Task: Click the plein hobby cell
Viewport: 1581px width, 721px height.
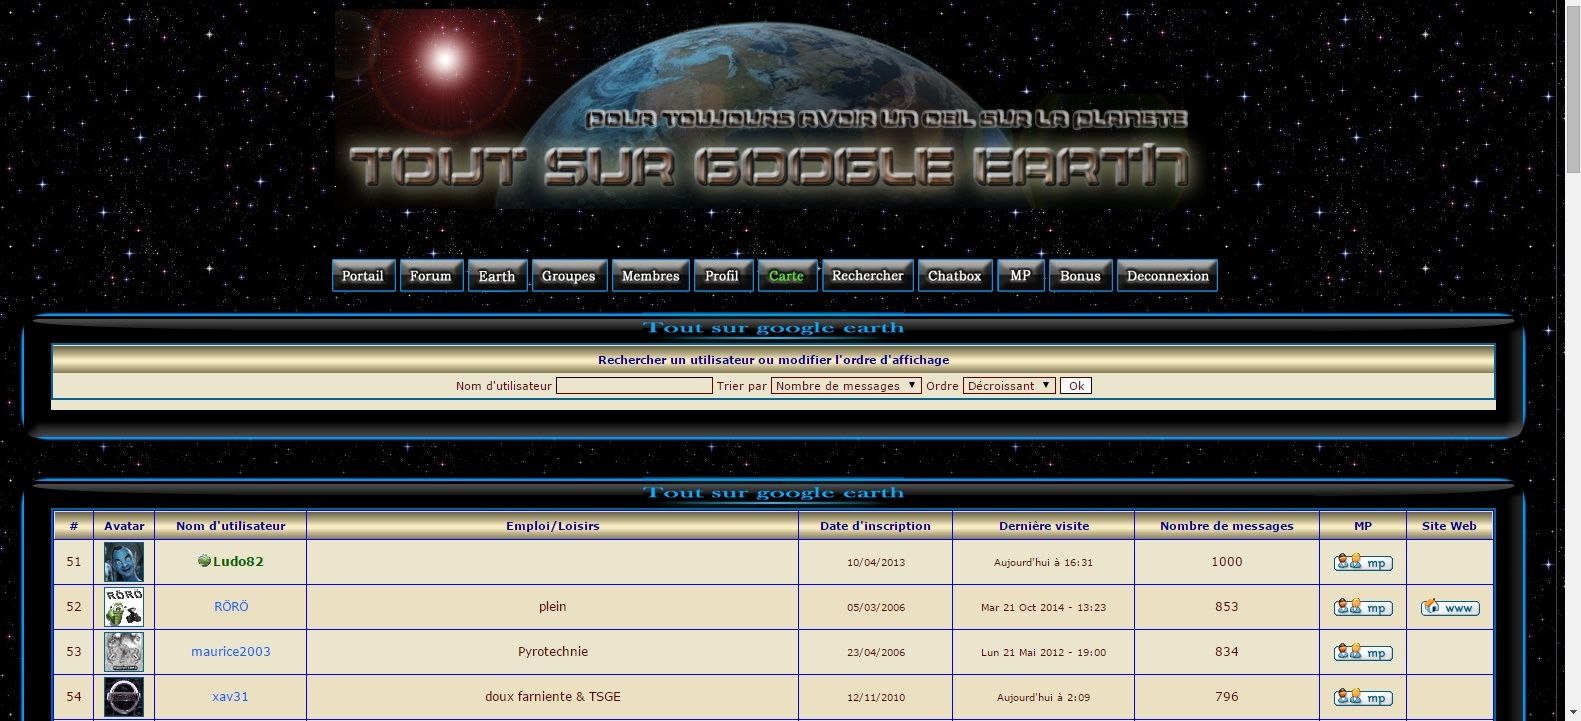Action: click(x=553, y=607)
